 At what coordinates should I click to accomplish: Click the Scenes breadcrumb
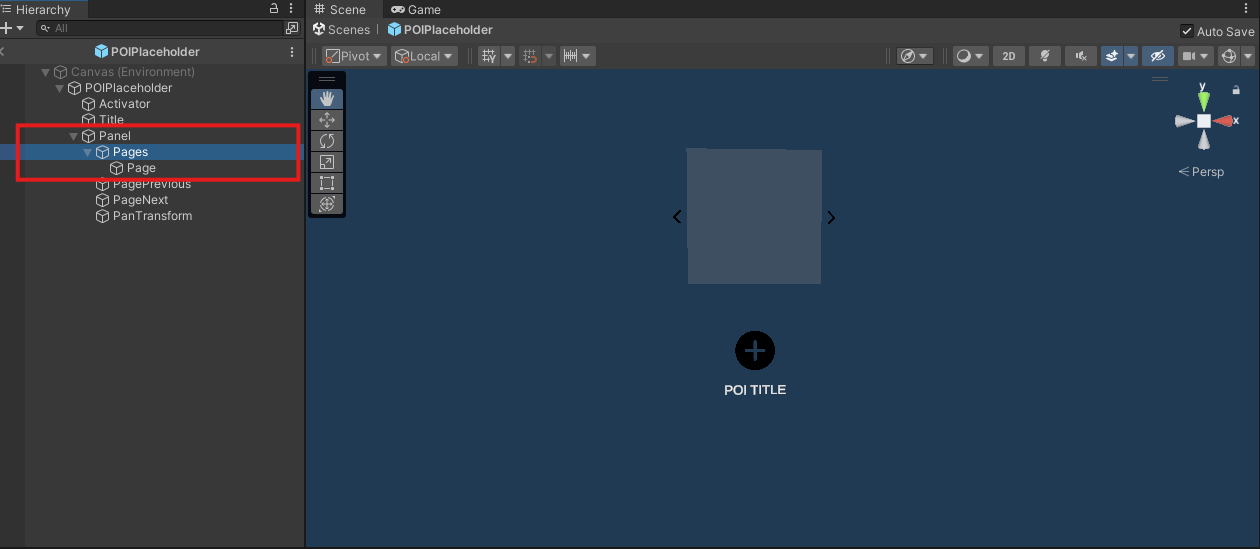(341, 30)
